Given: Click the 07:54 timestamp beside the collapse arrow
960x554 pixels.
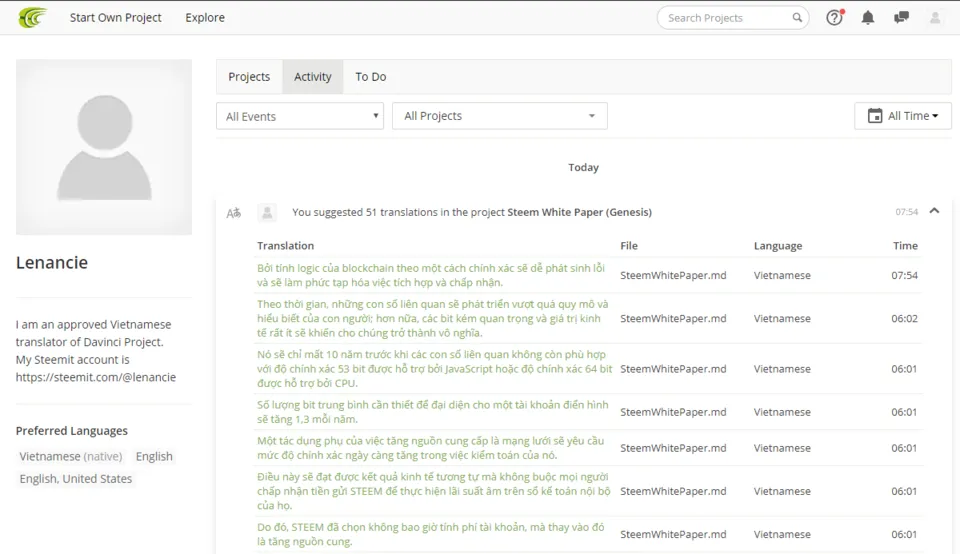Looking at the screenshot, I should [907, 212].
